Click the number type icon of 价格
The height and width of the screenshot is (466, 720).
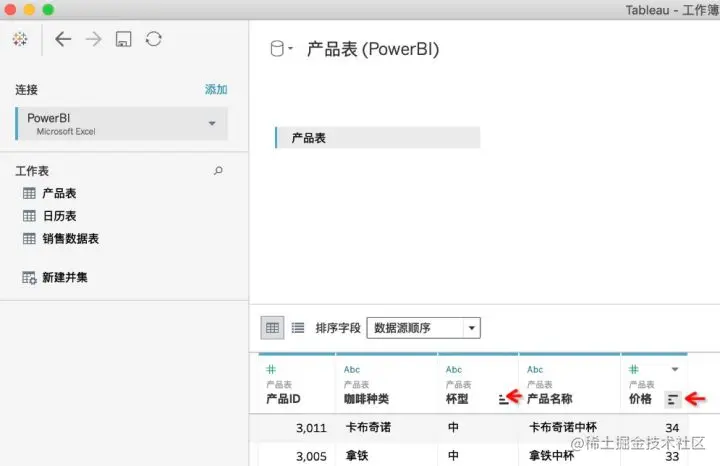click(x=634, y=369)
